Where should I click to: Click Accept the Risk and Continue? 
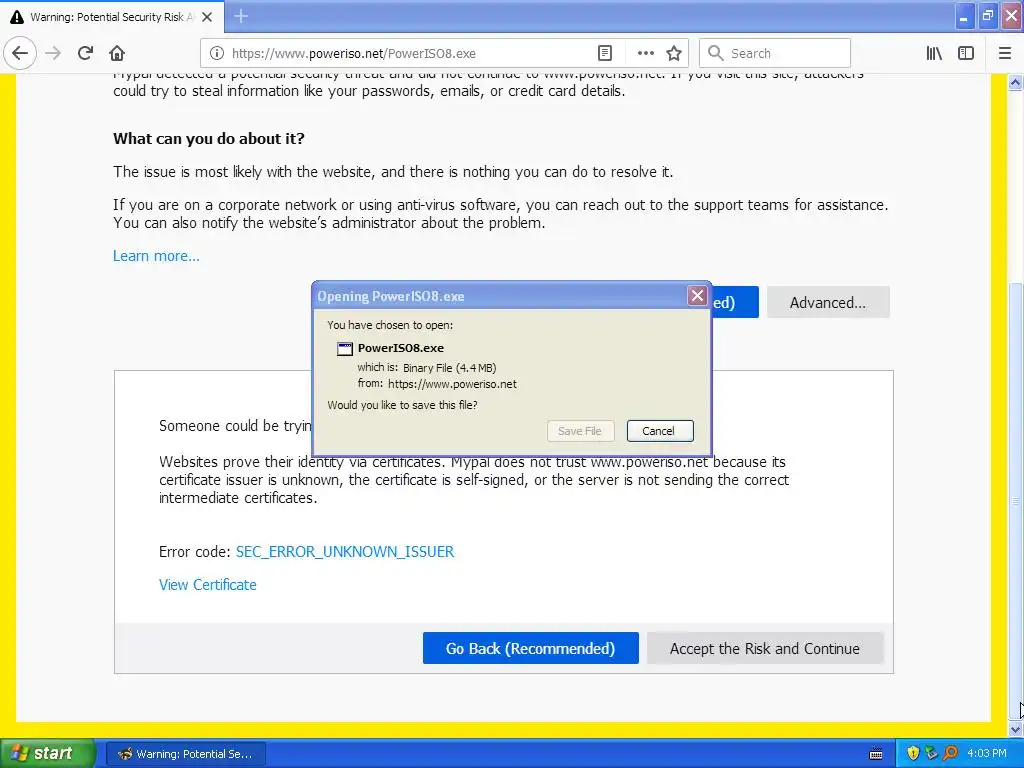coord(765,648)
